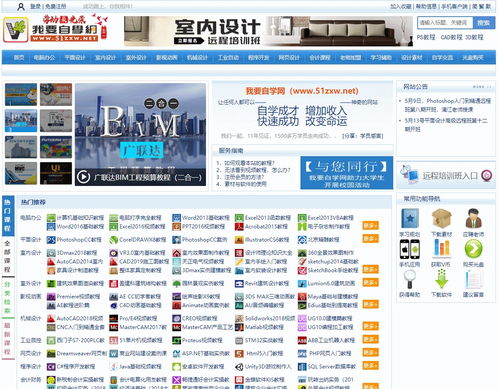Click the Word2013基础教程 icon
Image resolution: width=499 pixels, height=389 pixels.
click(x=176, y=218)
